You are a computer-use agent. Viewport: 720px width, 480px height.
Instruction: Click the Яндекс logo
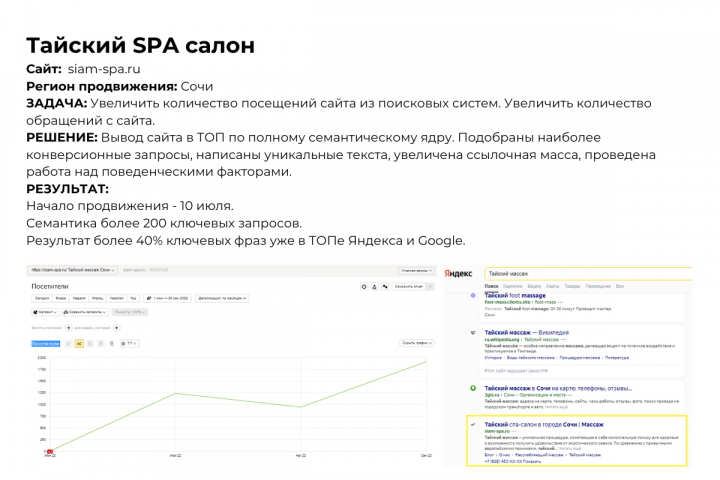pos(458,274)
